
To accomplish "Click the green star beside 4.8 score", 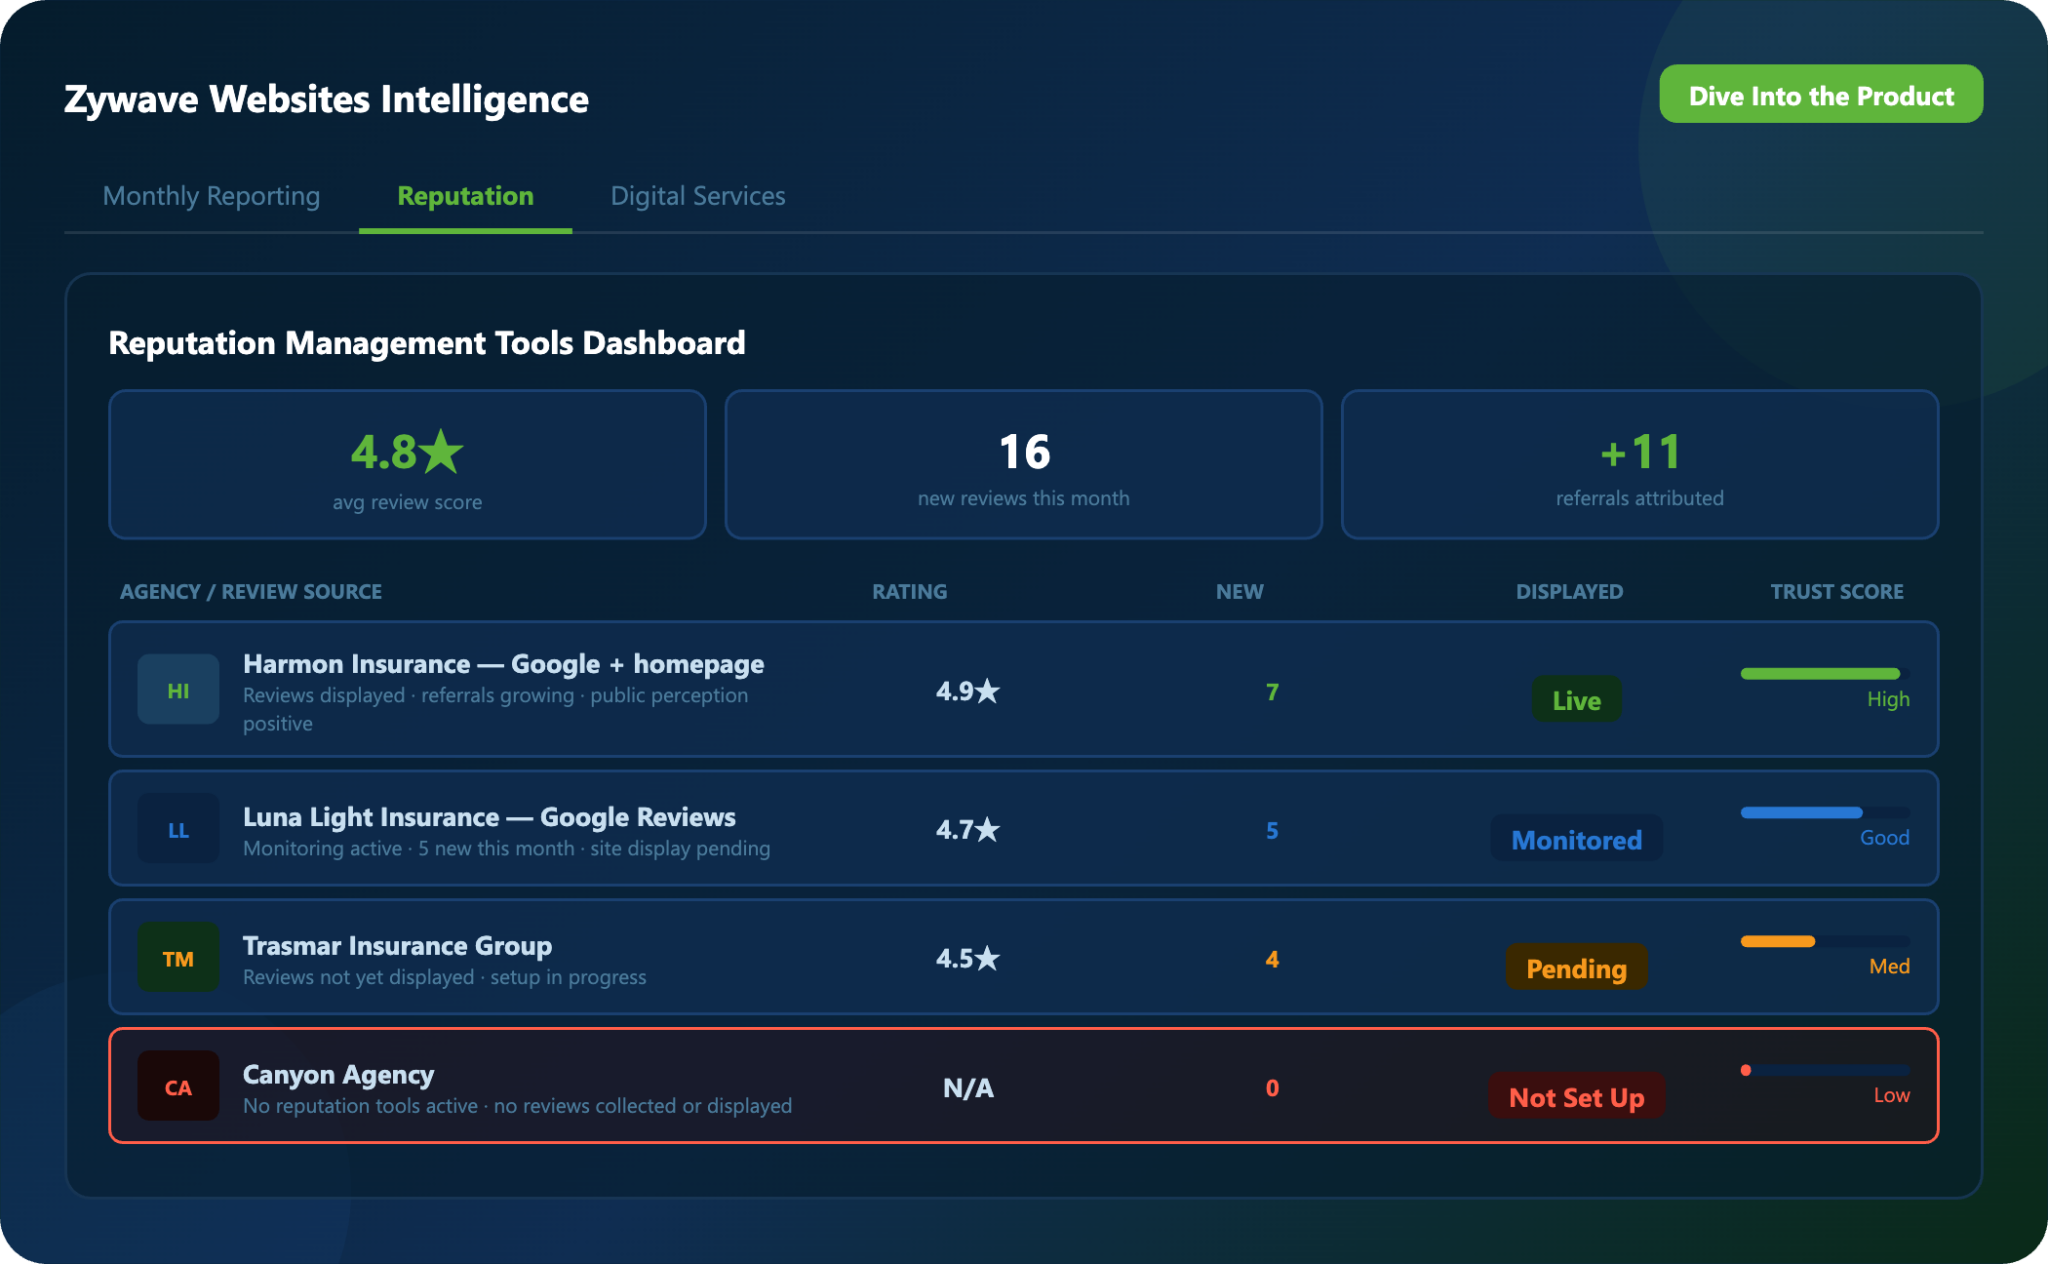I will (x=441, y=452).
